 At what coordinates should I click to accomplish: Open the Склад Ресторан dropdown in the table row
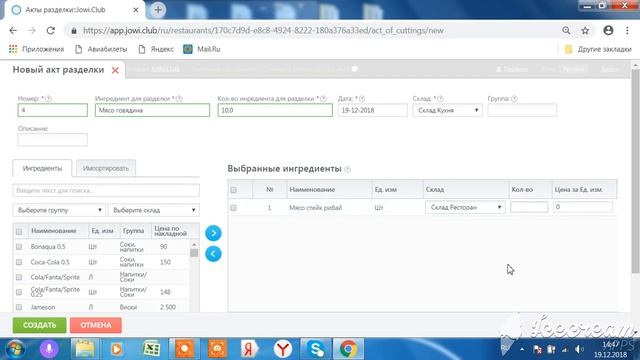point(465,207)
